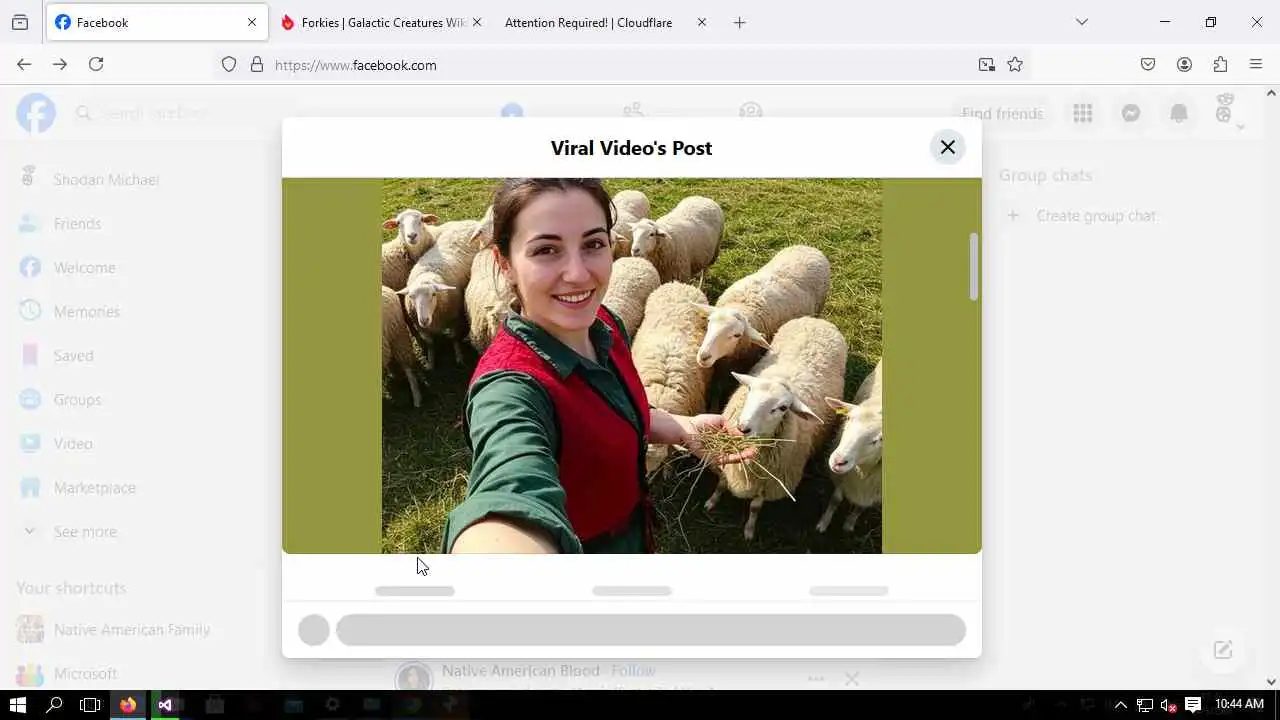Click the Visual Studio taskbar icon
This screenshot has width=1280, height=720.
(165, 705)
